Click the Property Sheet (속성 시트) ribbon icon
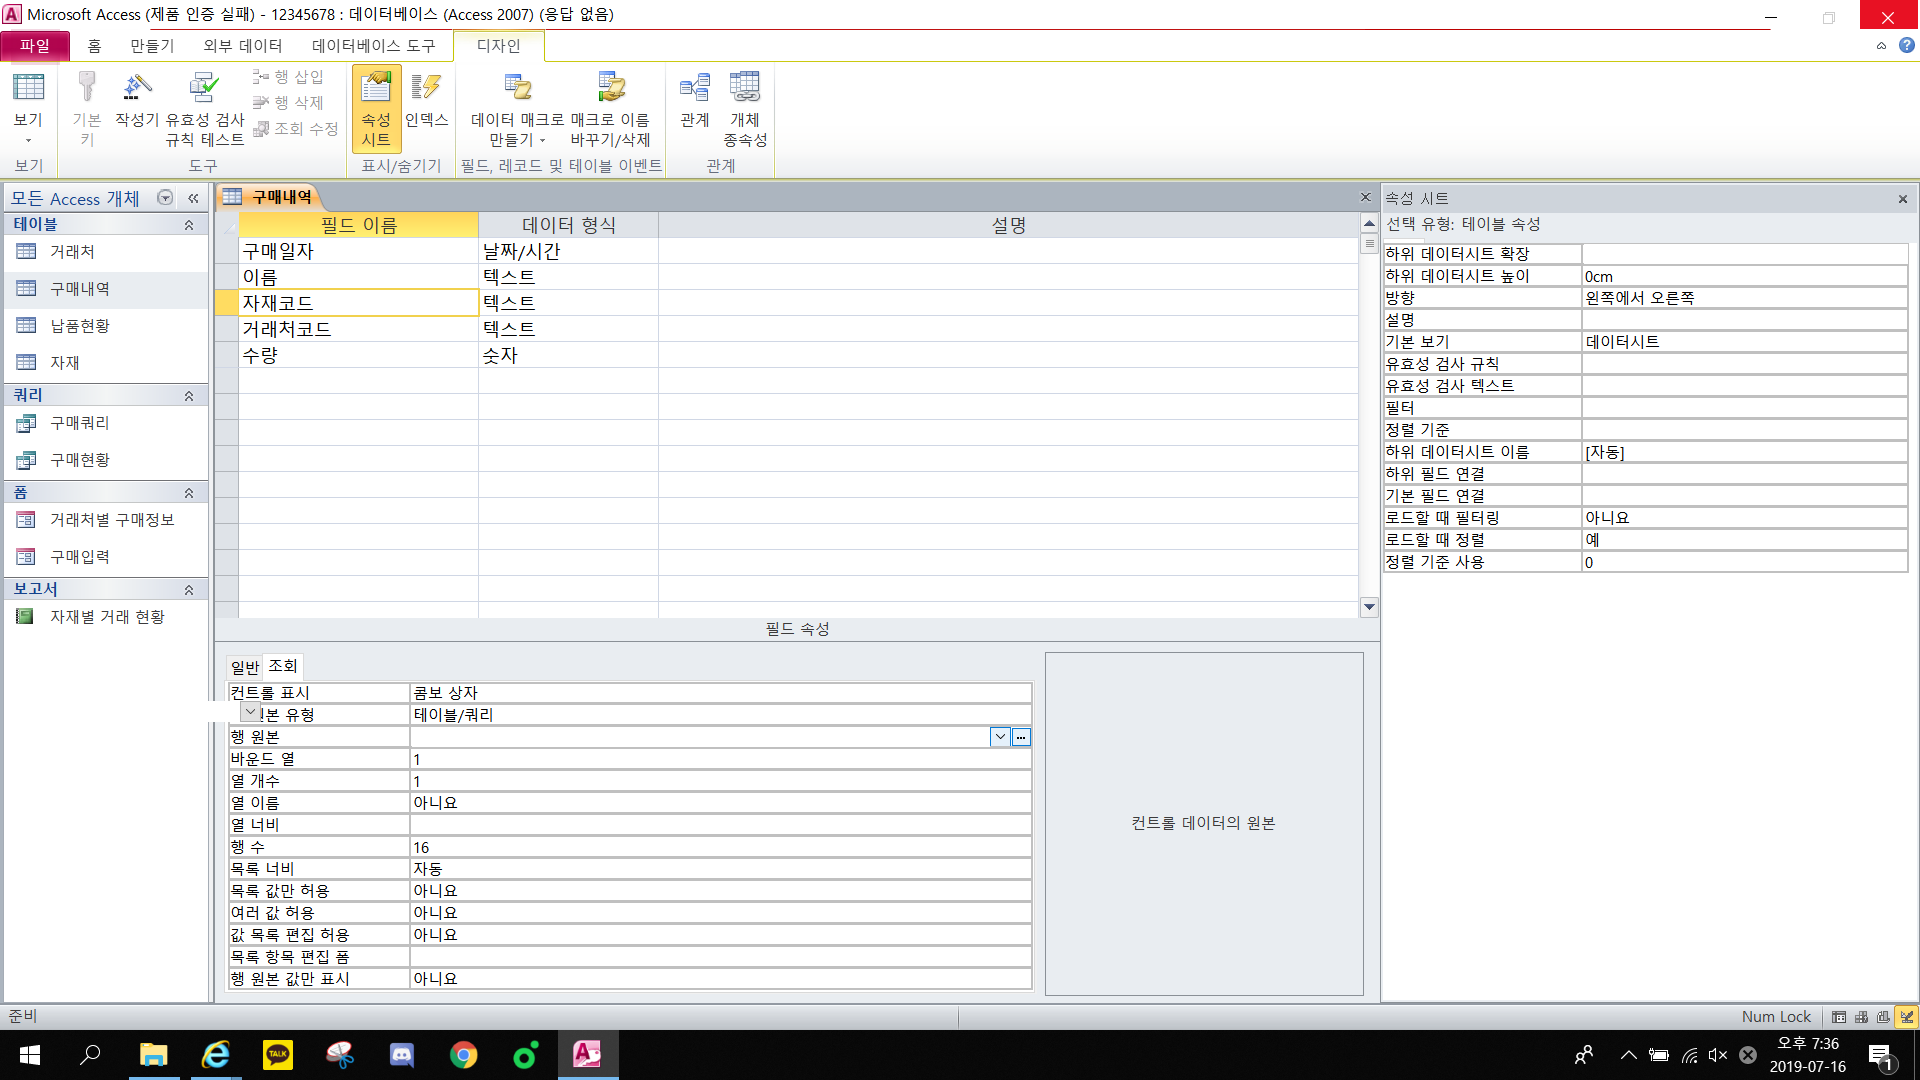The width and height of the screenshot is (1920, 1080). tap(376, 108)
